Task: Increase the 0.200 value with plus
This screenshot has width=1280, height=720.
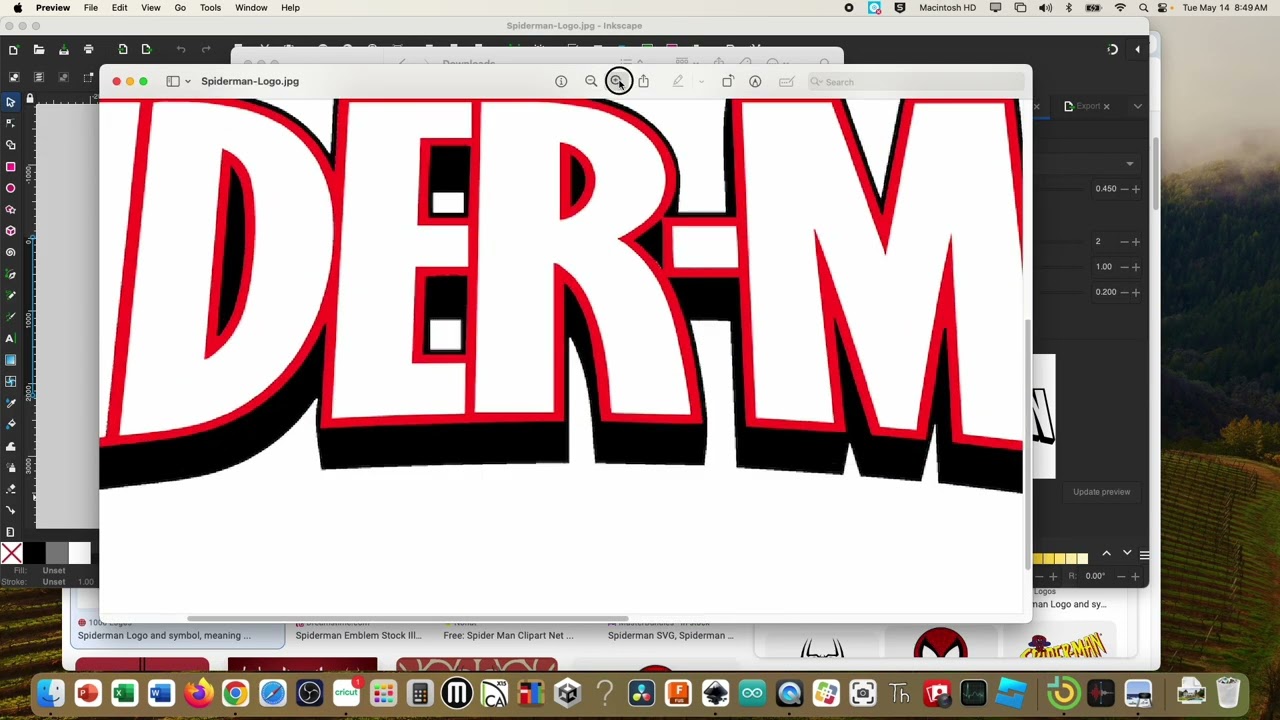Action: tap(1136, 292)
